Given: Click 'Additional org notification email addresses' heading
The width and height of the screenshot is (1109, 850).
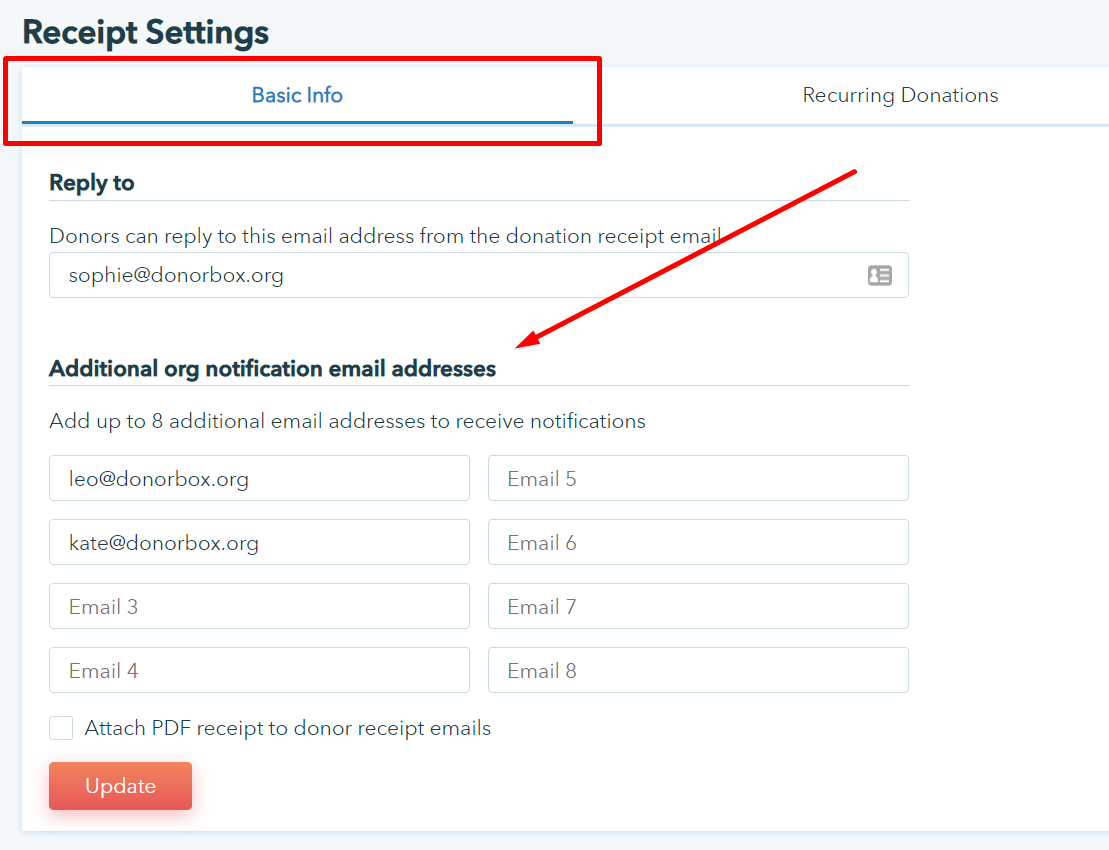Looking at the screenshot, I should (272, 368).
